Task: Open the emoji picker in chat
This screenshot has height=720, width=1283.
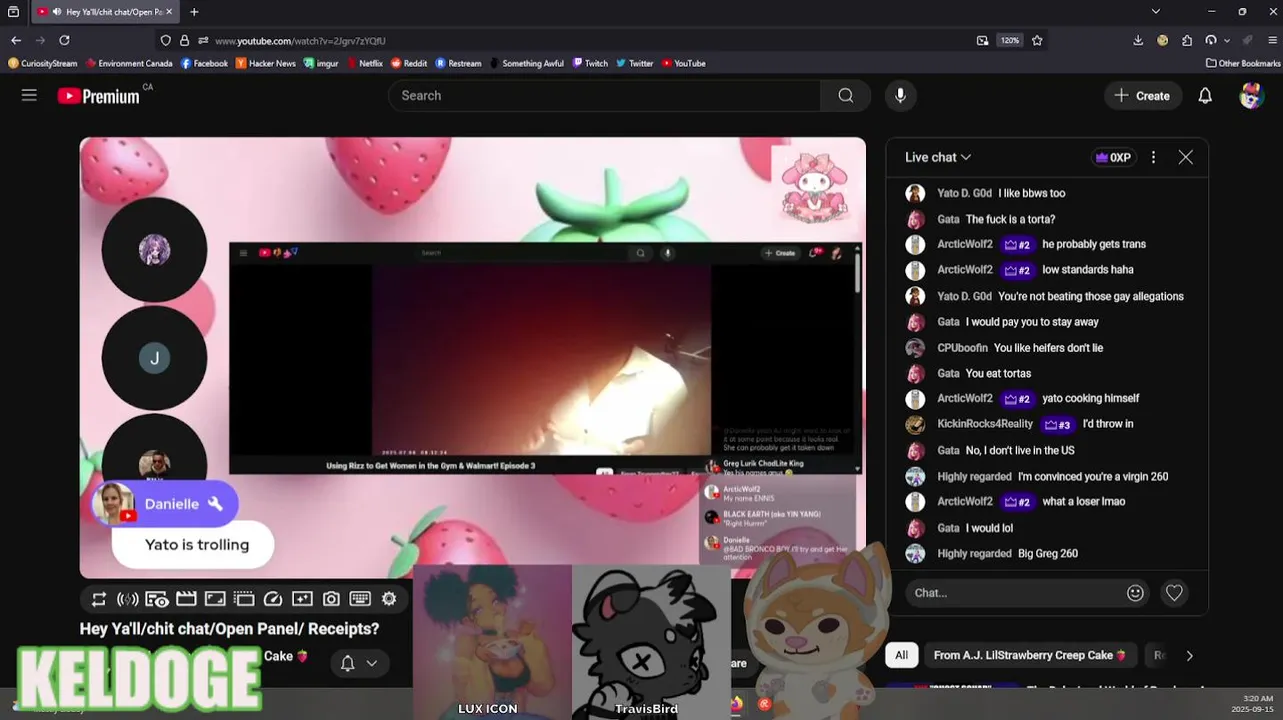Action: [1135, 593]
